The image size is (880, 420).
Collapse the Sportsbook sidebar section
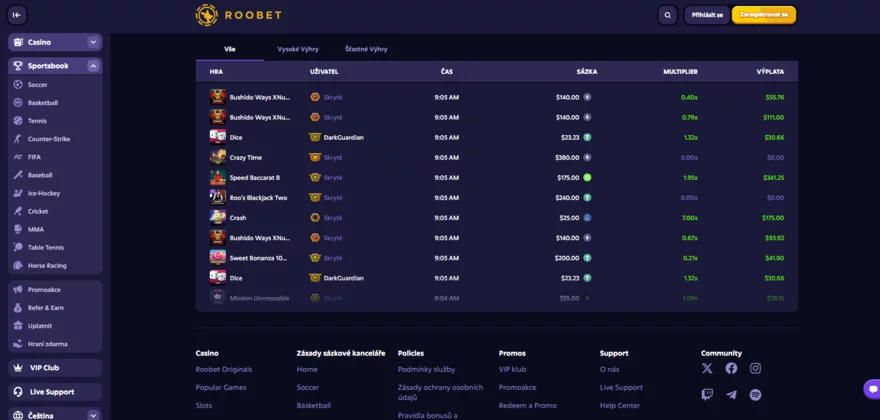93,66
